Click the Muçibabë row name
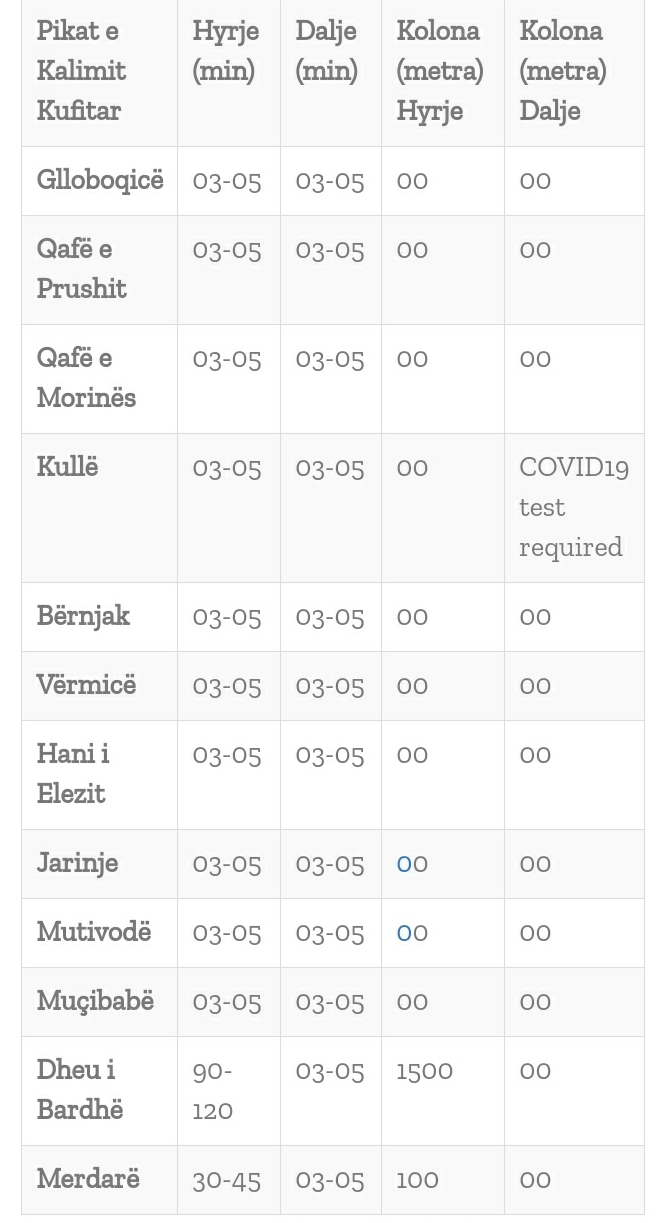The image size is (667, 1223). click(x=95, y=1001)
